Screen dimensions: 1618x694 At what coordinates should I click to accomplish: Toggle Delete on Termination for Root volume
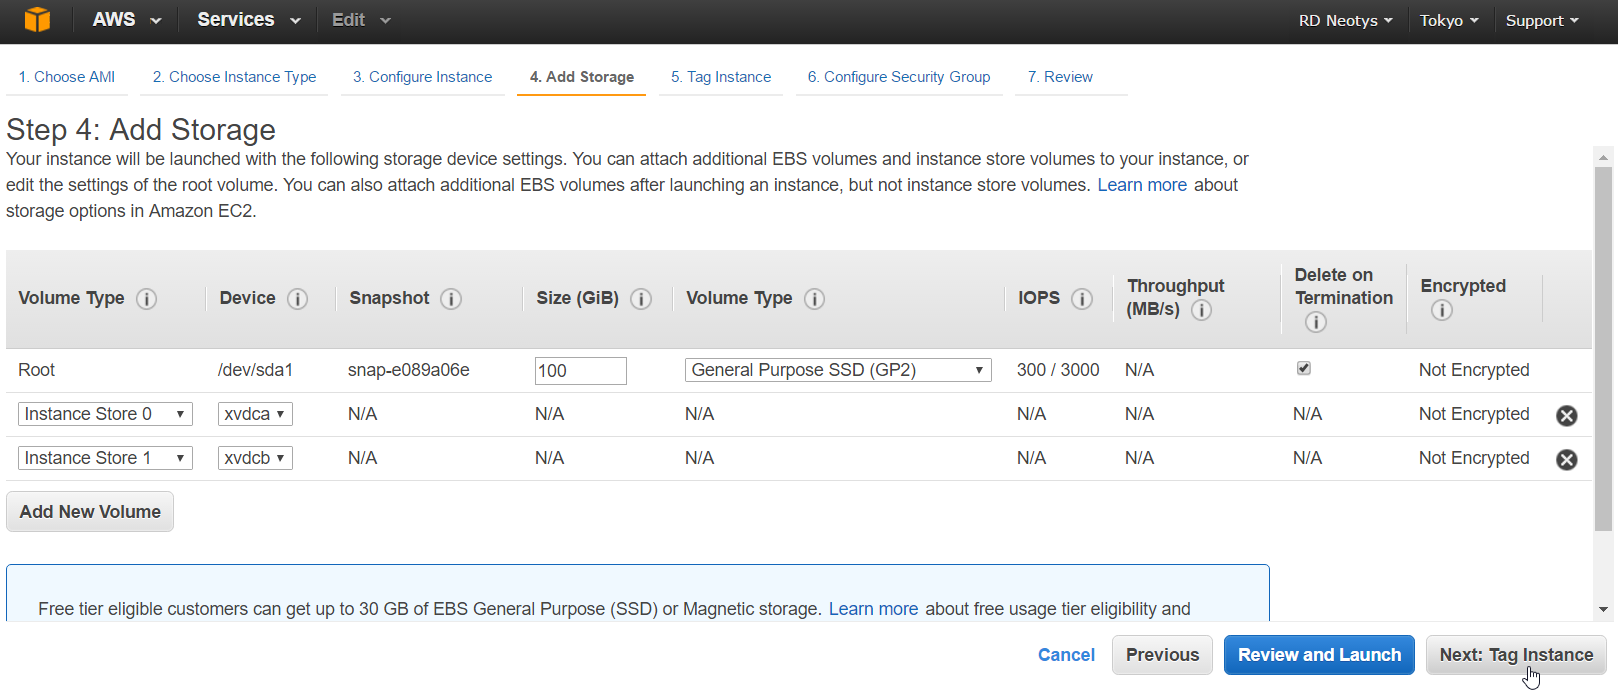pos(1304,369)
